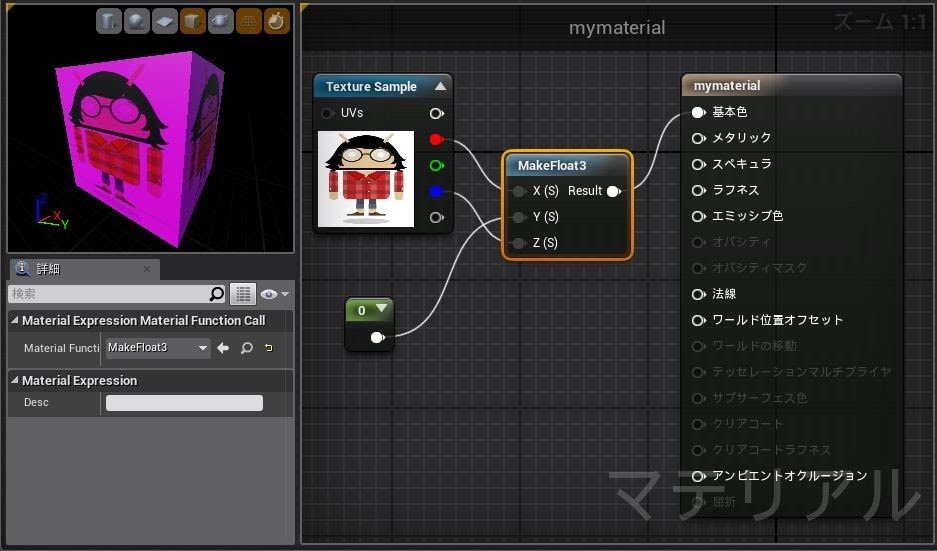Click the Desc text field
937x551 pixels.
[184, 403]
